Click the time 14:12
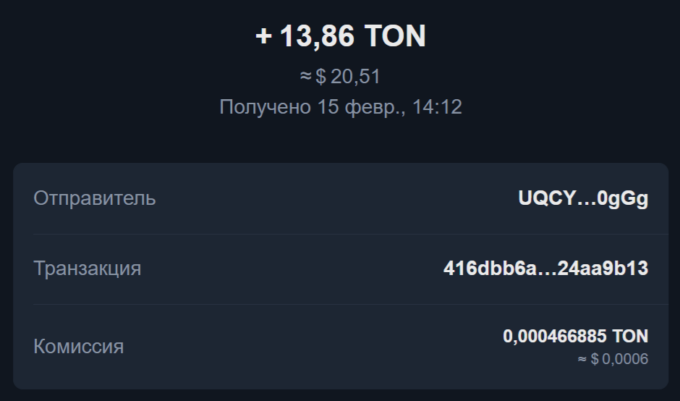This screenshot has width=680, height=401. coord(438,106)
